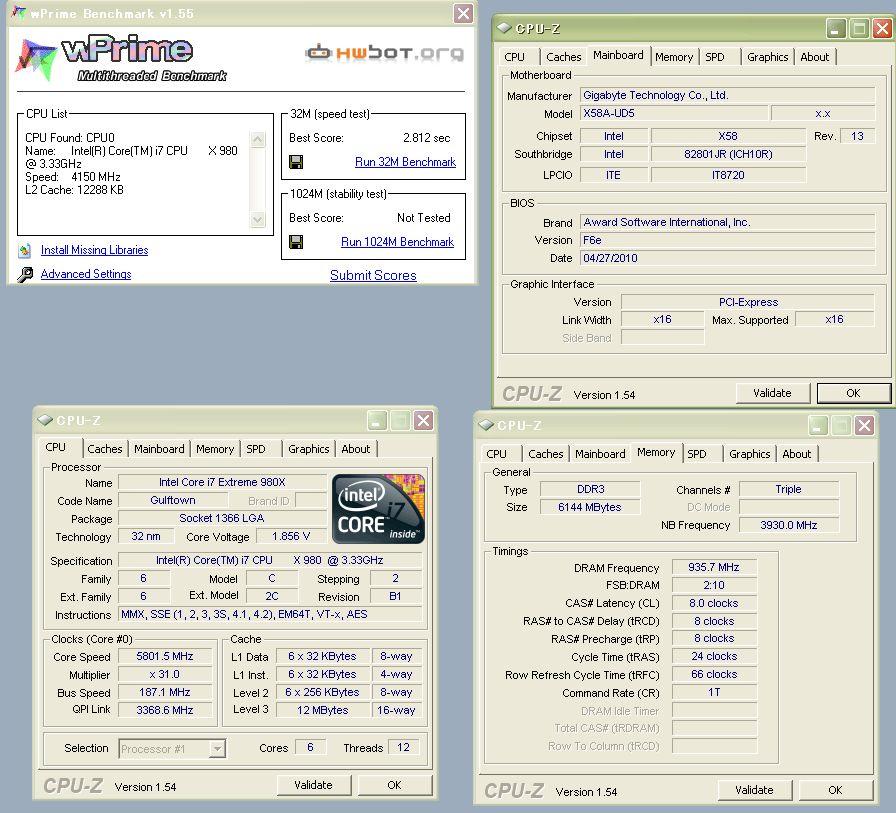Open Graphics tab in Memory CPU-Z window

pos(750,454)
